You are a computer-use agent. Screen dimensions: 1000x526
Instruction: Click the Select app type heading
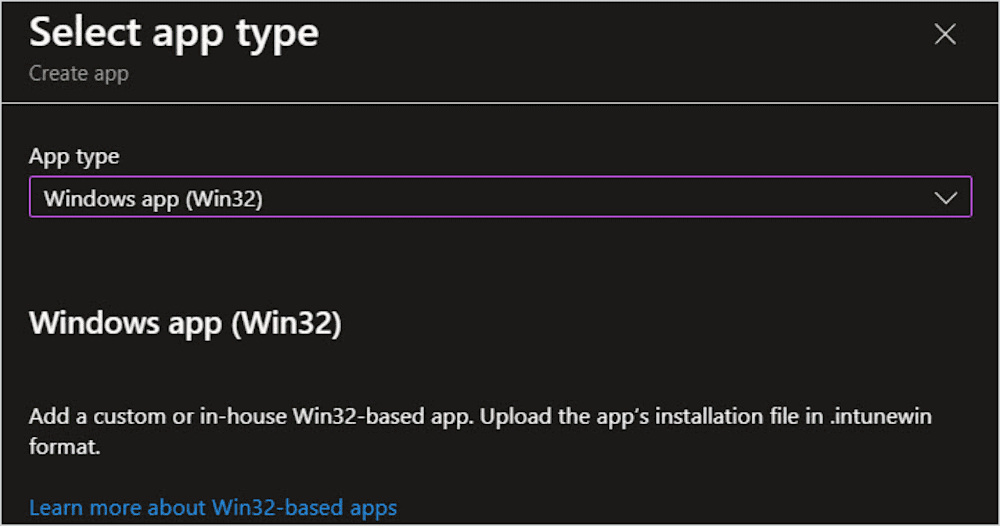tap(173, 33)
